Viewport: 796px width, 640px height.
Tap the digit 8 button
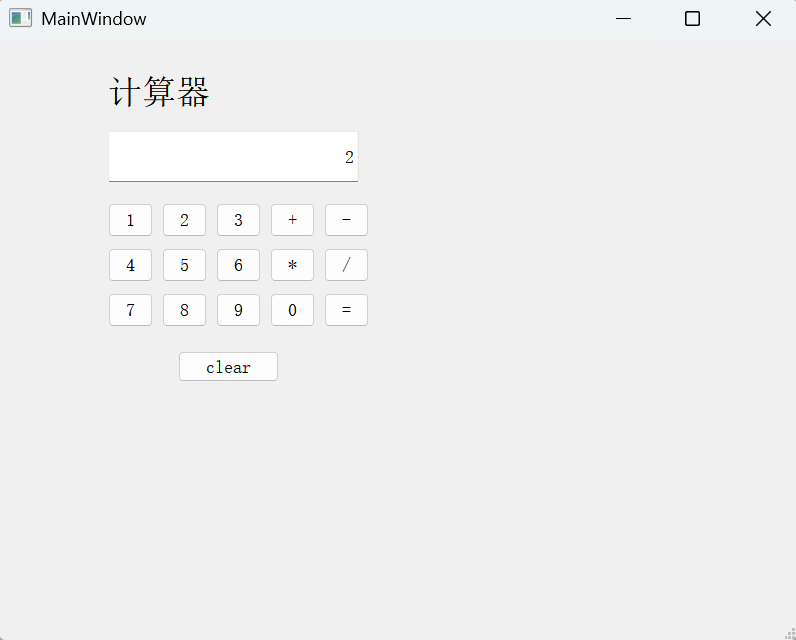tap(184, 310)
